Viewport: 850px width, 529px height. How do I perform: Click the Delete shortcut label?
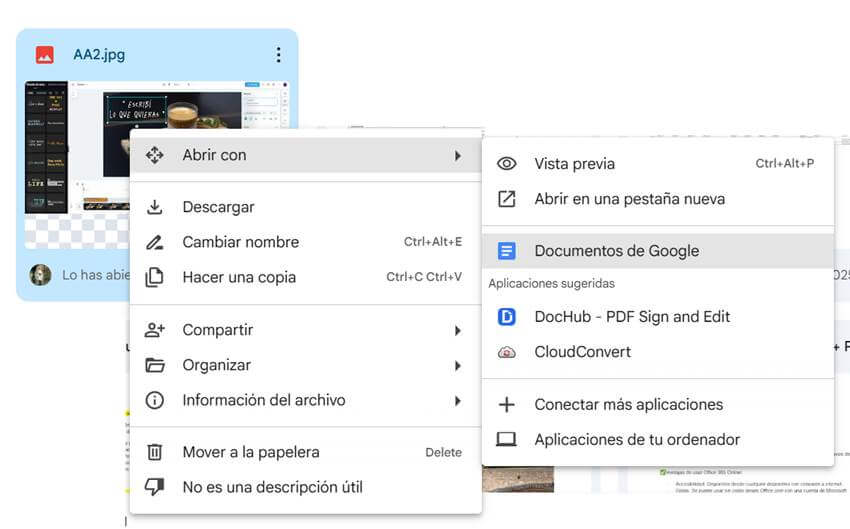[443, 452]
